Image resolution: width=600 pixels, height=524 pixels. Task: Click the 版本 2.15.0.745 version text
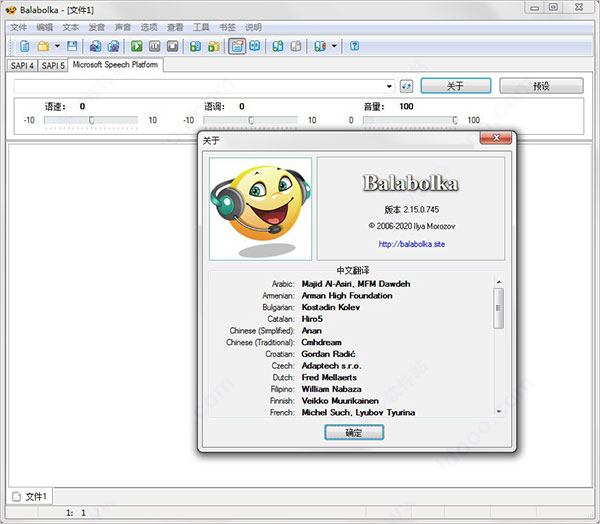[412, 209]
